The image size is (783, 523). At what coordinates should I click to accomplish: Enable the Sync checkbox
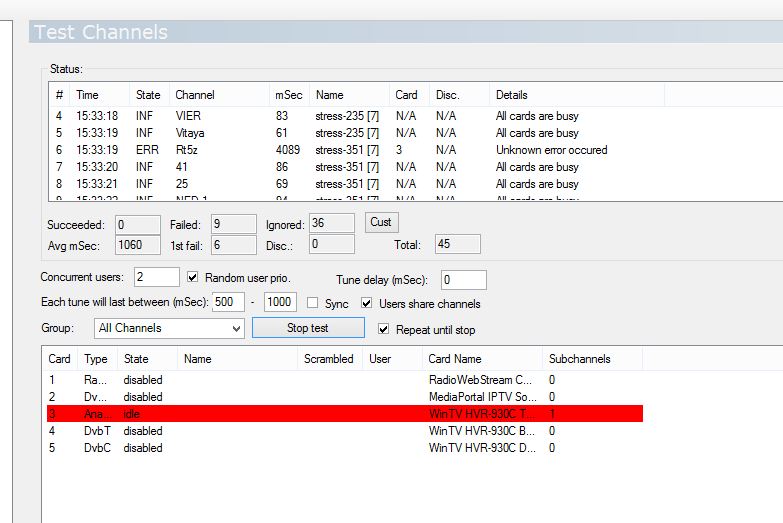pyautogui.click(x=313, y=303)
